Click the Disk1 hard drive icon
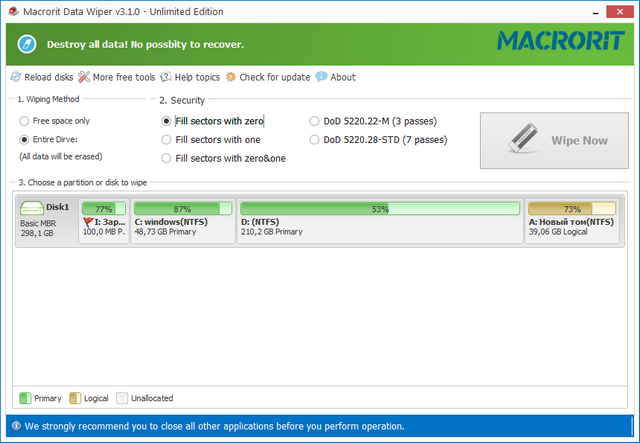 pos(32,208)
